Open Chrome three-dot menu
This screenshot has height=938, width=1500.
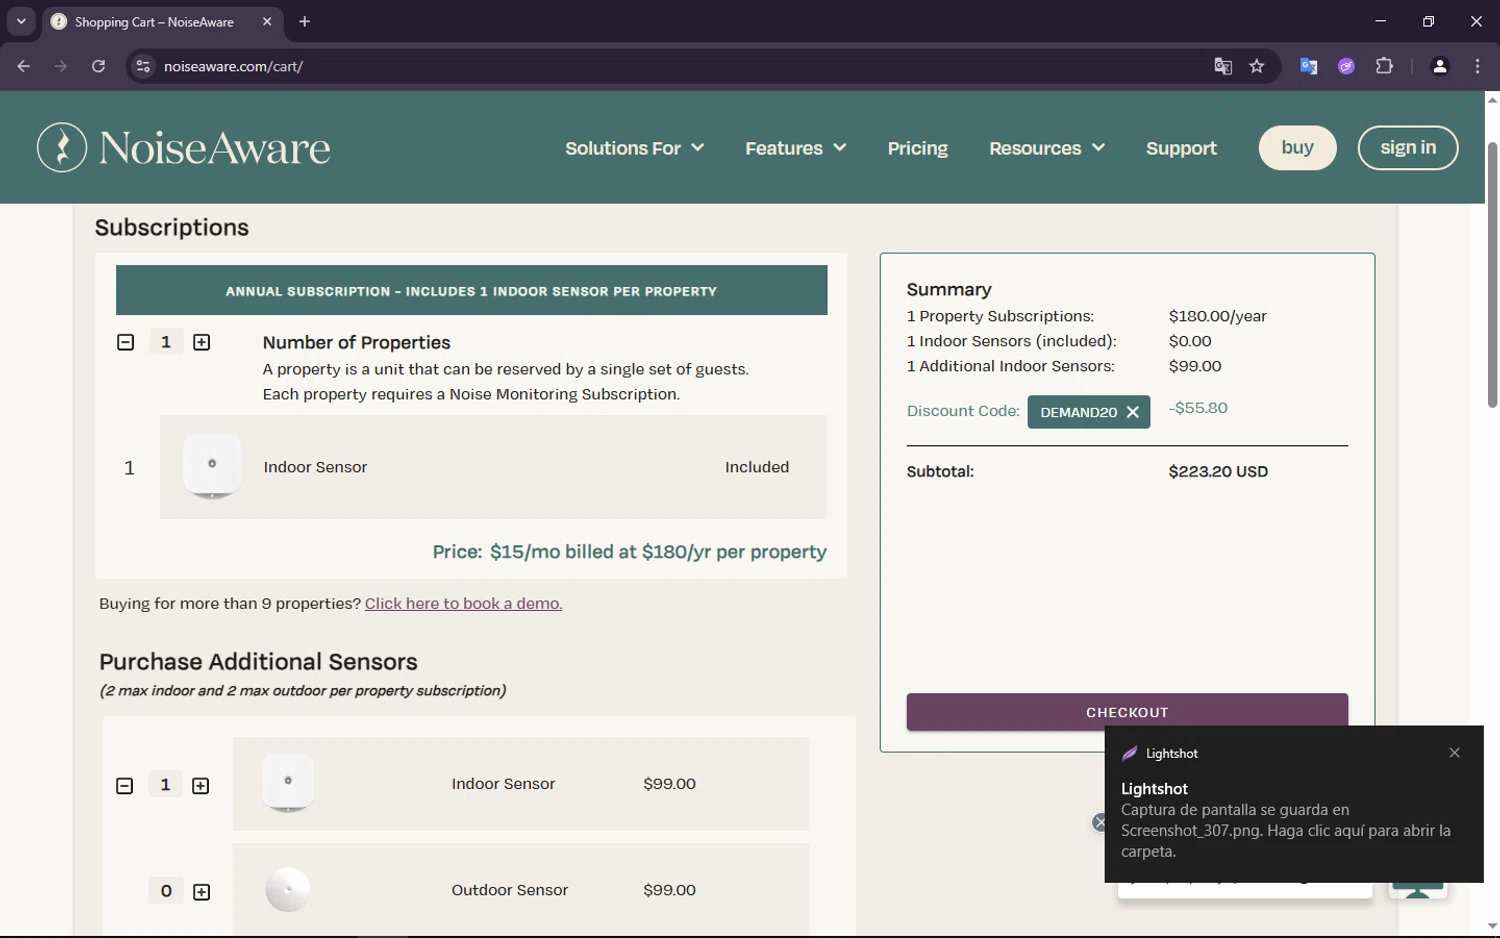(x=1477, y=66)
